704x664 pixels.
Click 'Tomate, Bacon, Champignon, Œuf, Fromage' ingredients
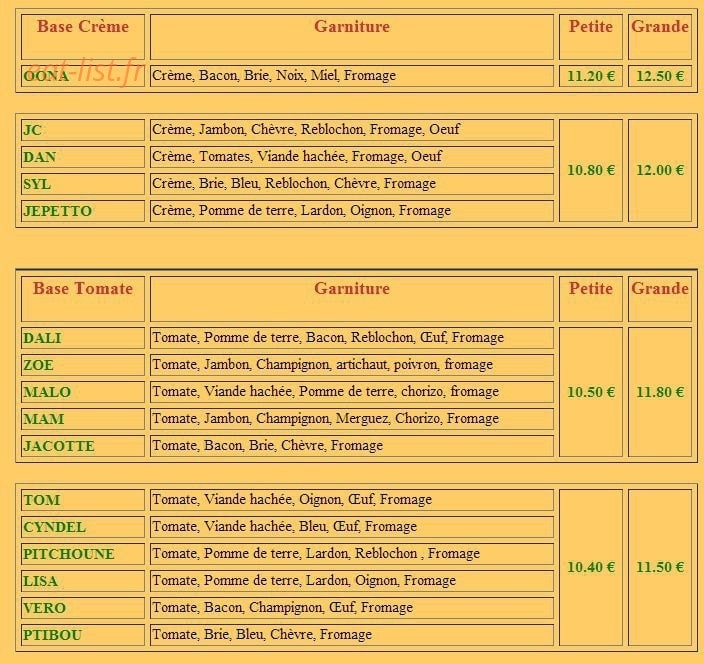tap(282, 607)
